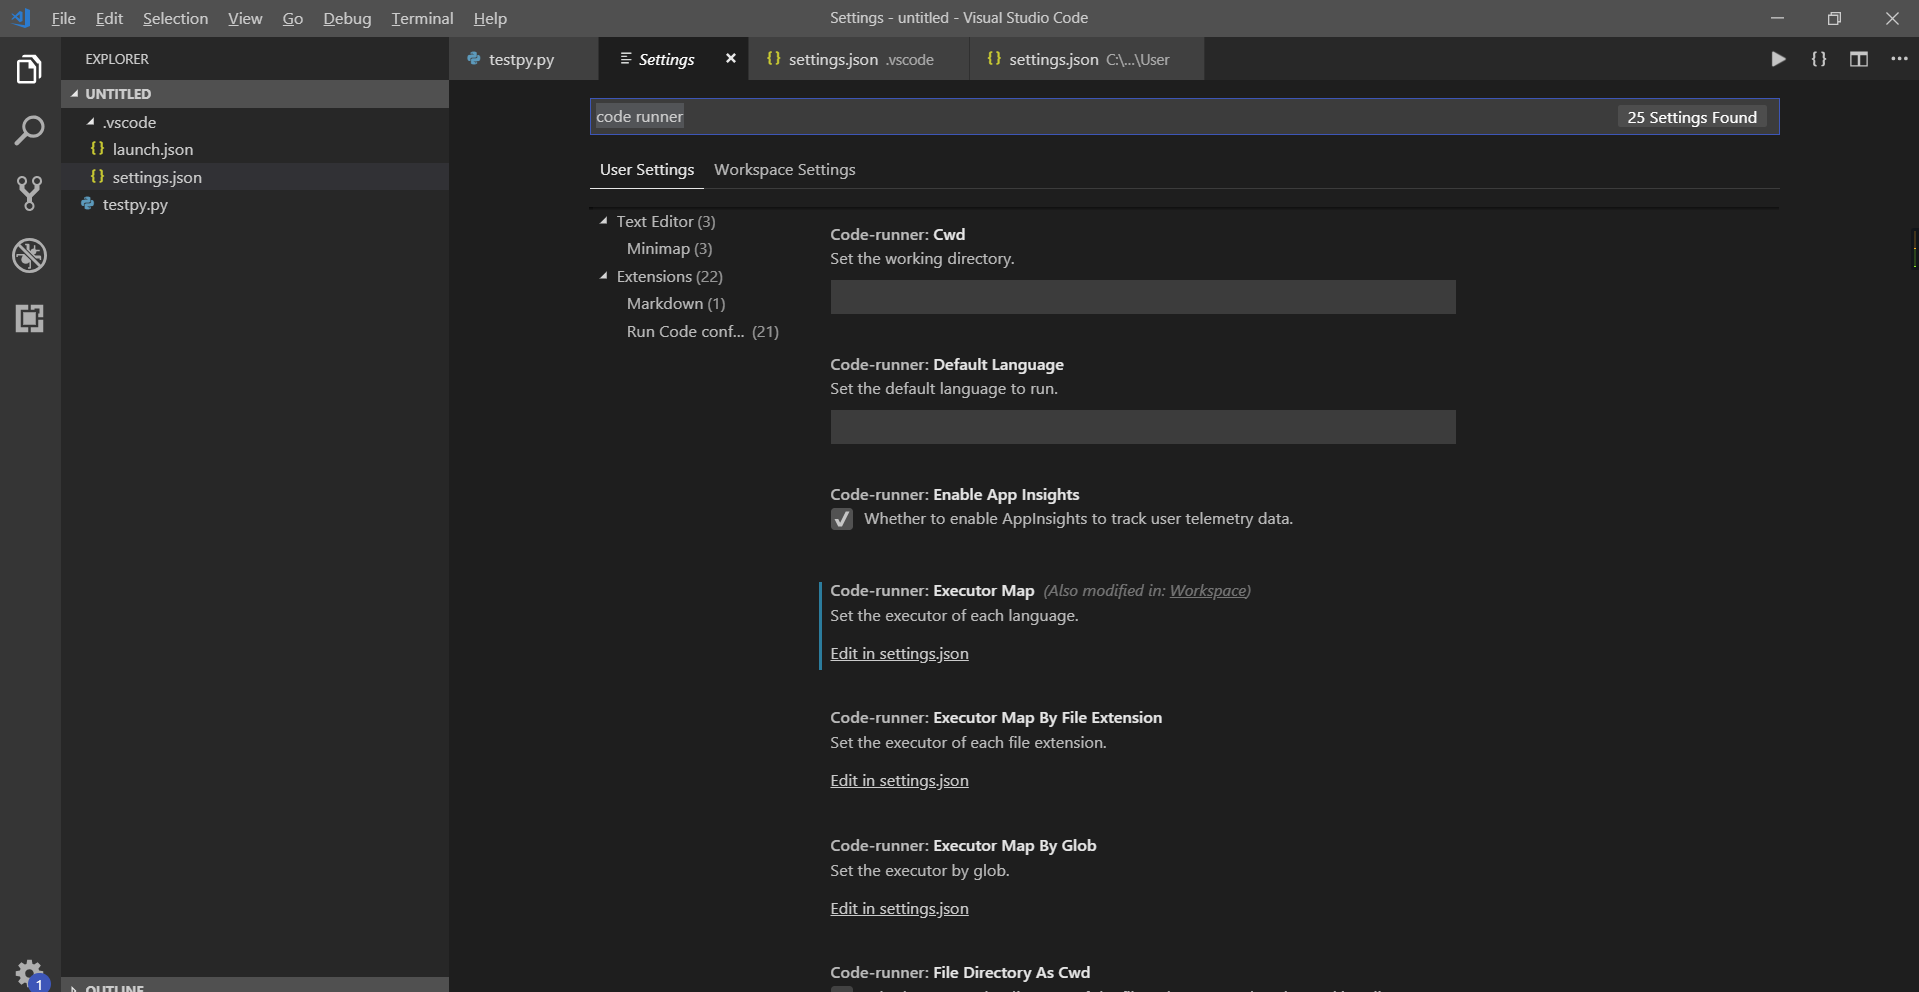This screenshot has width=1919, height=992.
Task: Open the Source Control view
Action: [29, 193]
